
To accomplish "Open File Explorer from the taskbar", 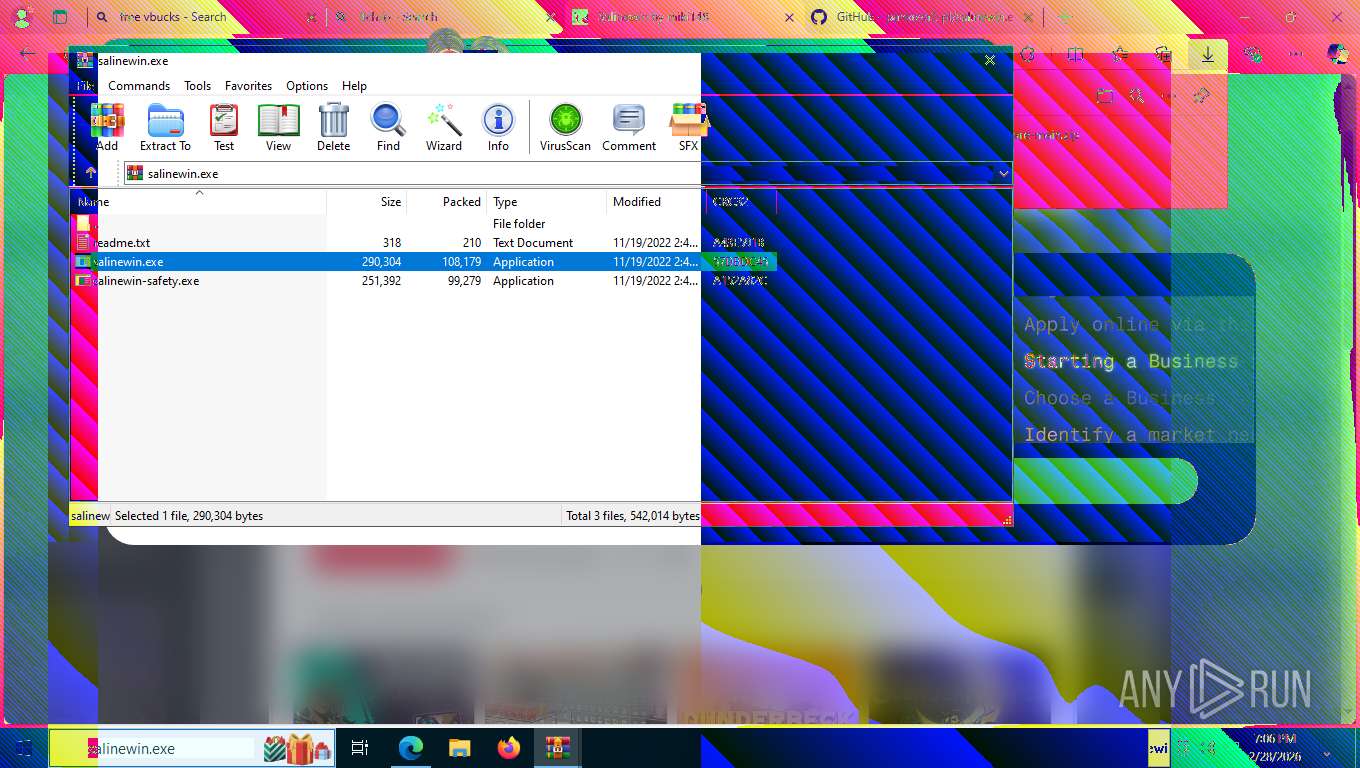I will coord(459,748).
